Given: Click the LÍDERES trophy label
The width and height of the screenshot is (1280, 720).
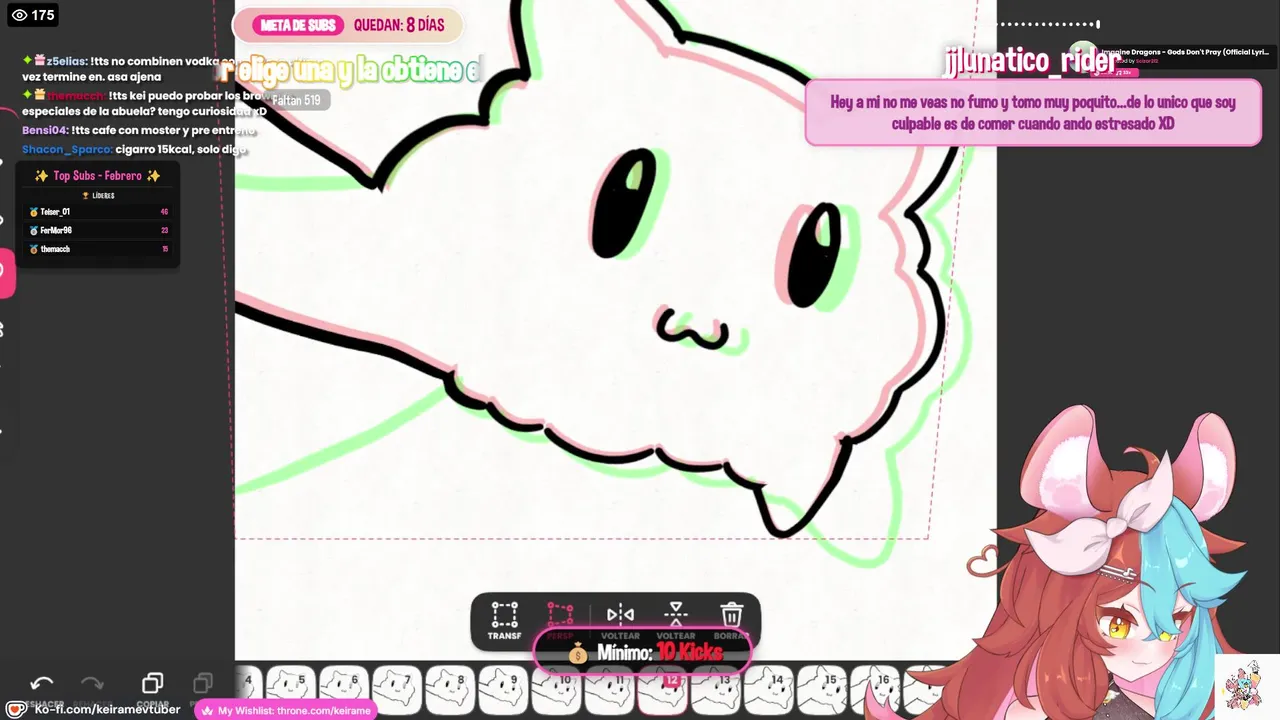Looking at the screenshot, I should [x=98, y=196].
